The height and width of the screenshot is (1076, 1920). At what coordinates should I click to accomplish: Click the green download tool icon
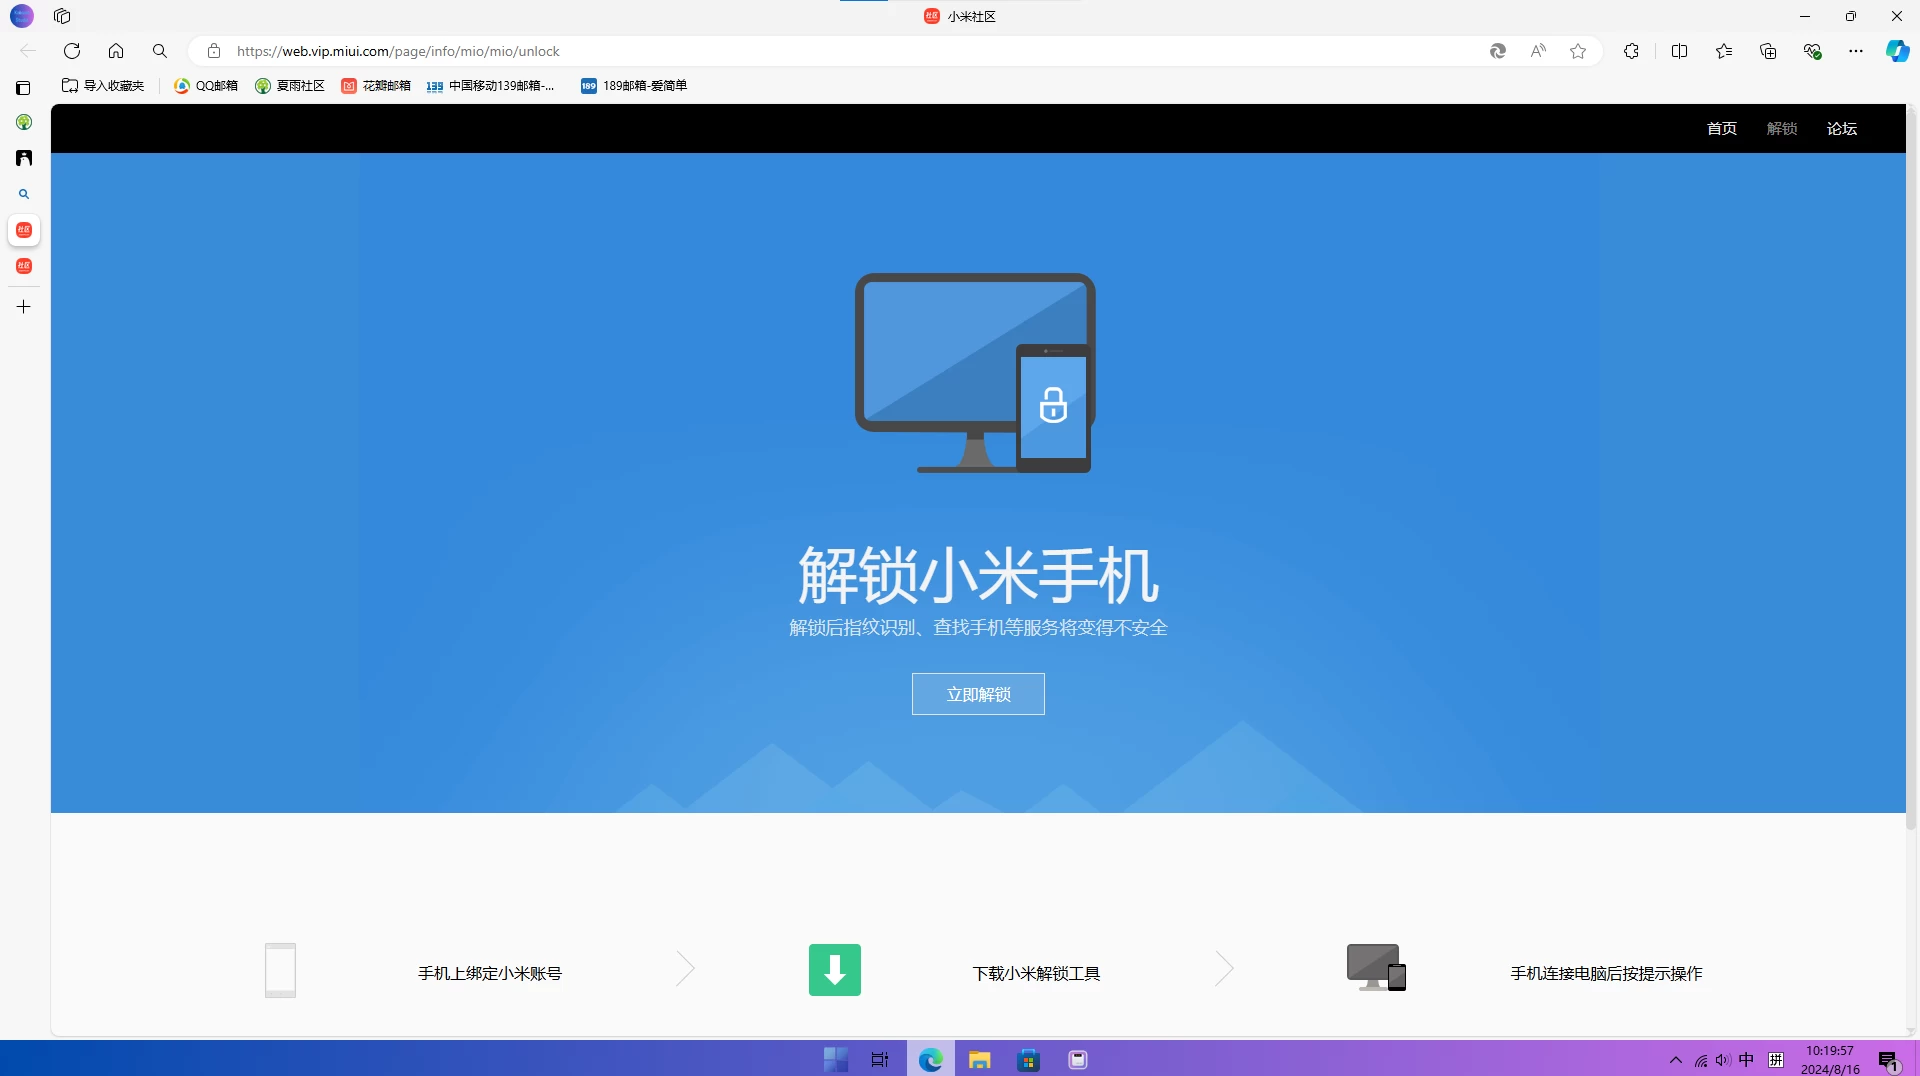(834, 970)
